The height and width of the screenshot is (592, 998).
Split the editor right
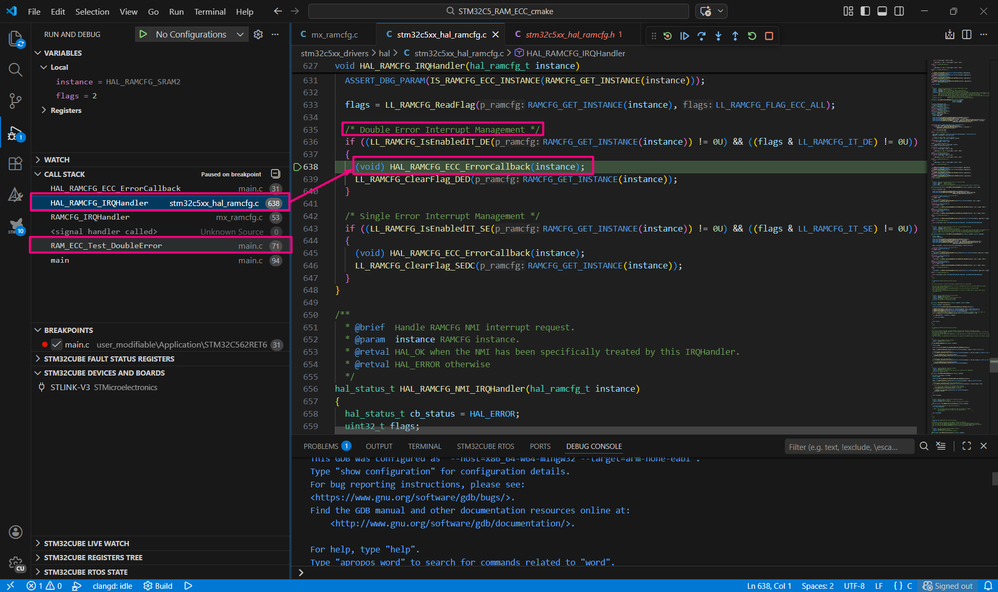click(x=967, y=34)
